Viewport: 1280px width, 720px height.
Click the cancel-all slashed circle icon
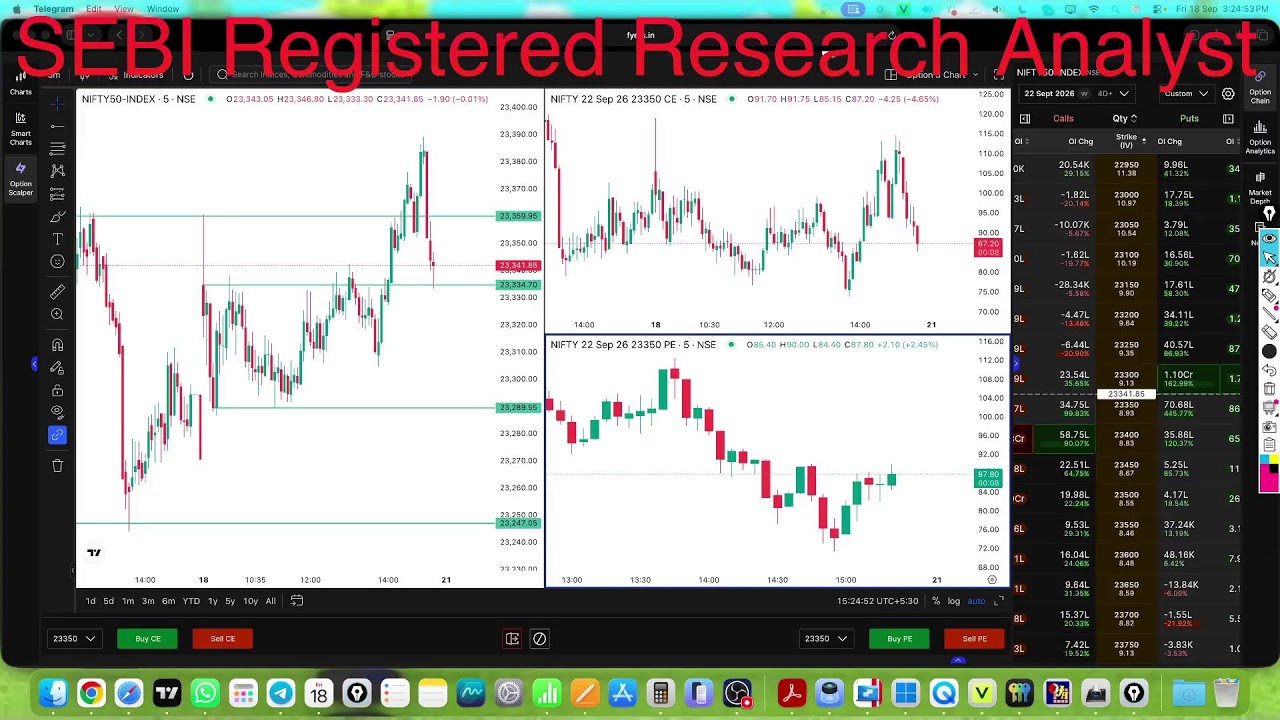point(539,639)
